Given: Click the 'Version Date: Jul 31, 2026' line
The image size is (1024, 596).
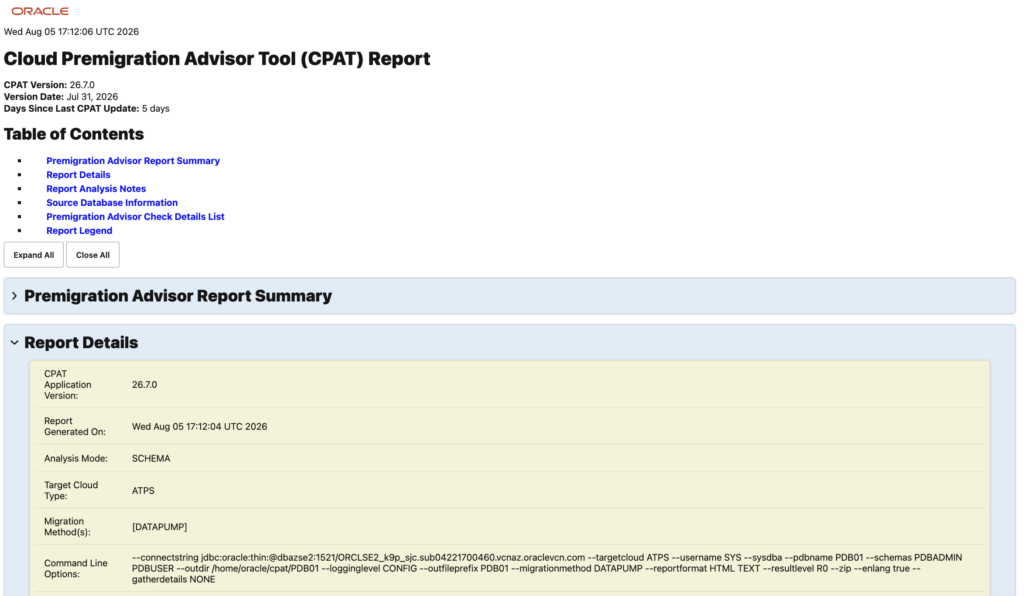Looking at the screenshot, I should 61,97.
